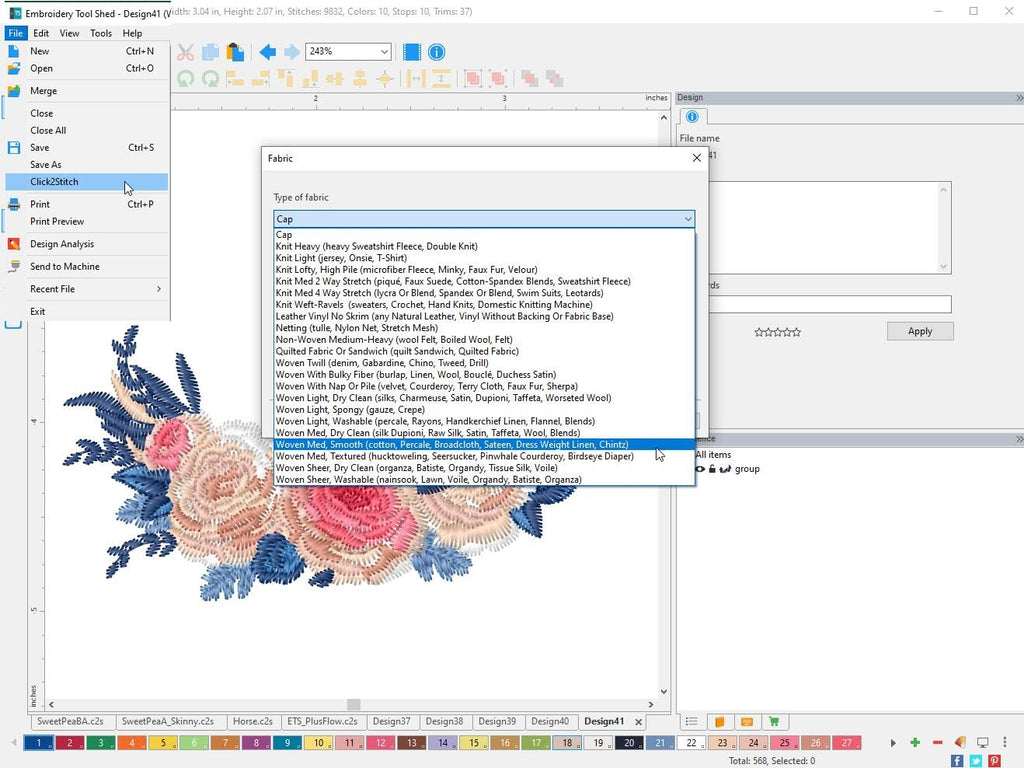Click the align bottom icon
The width and height of the screenshot is (1024, 768).
[x=310, y=79]
